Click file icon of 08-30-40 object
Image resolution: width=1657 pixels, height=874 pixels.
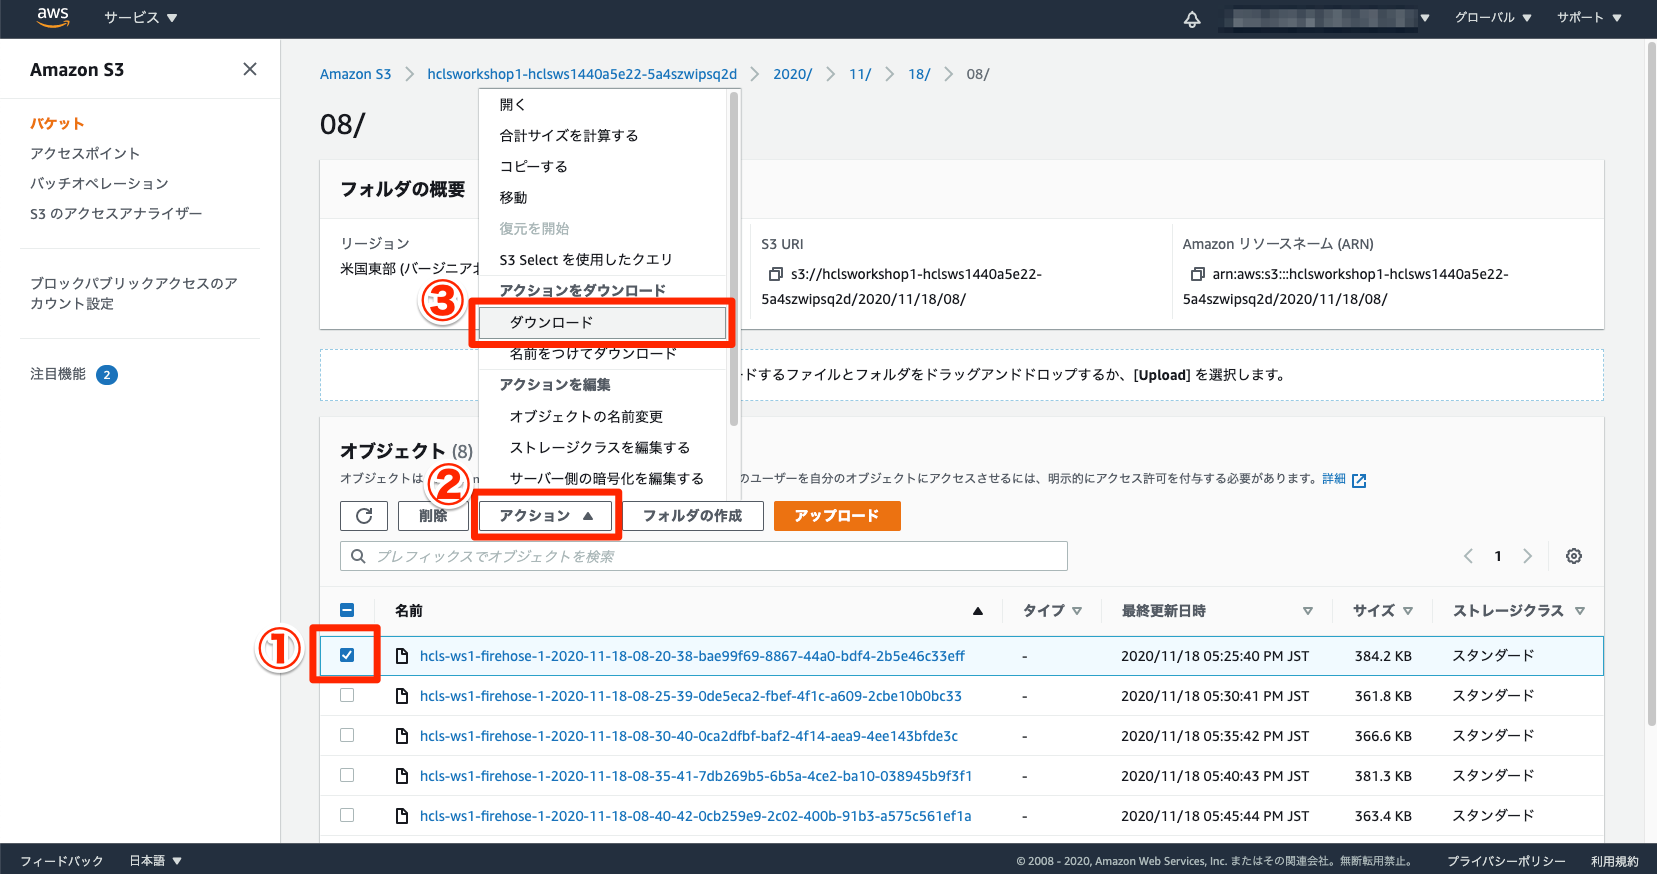point(402,736)
